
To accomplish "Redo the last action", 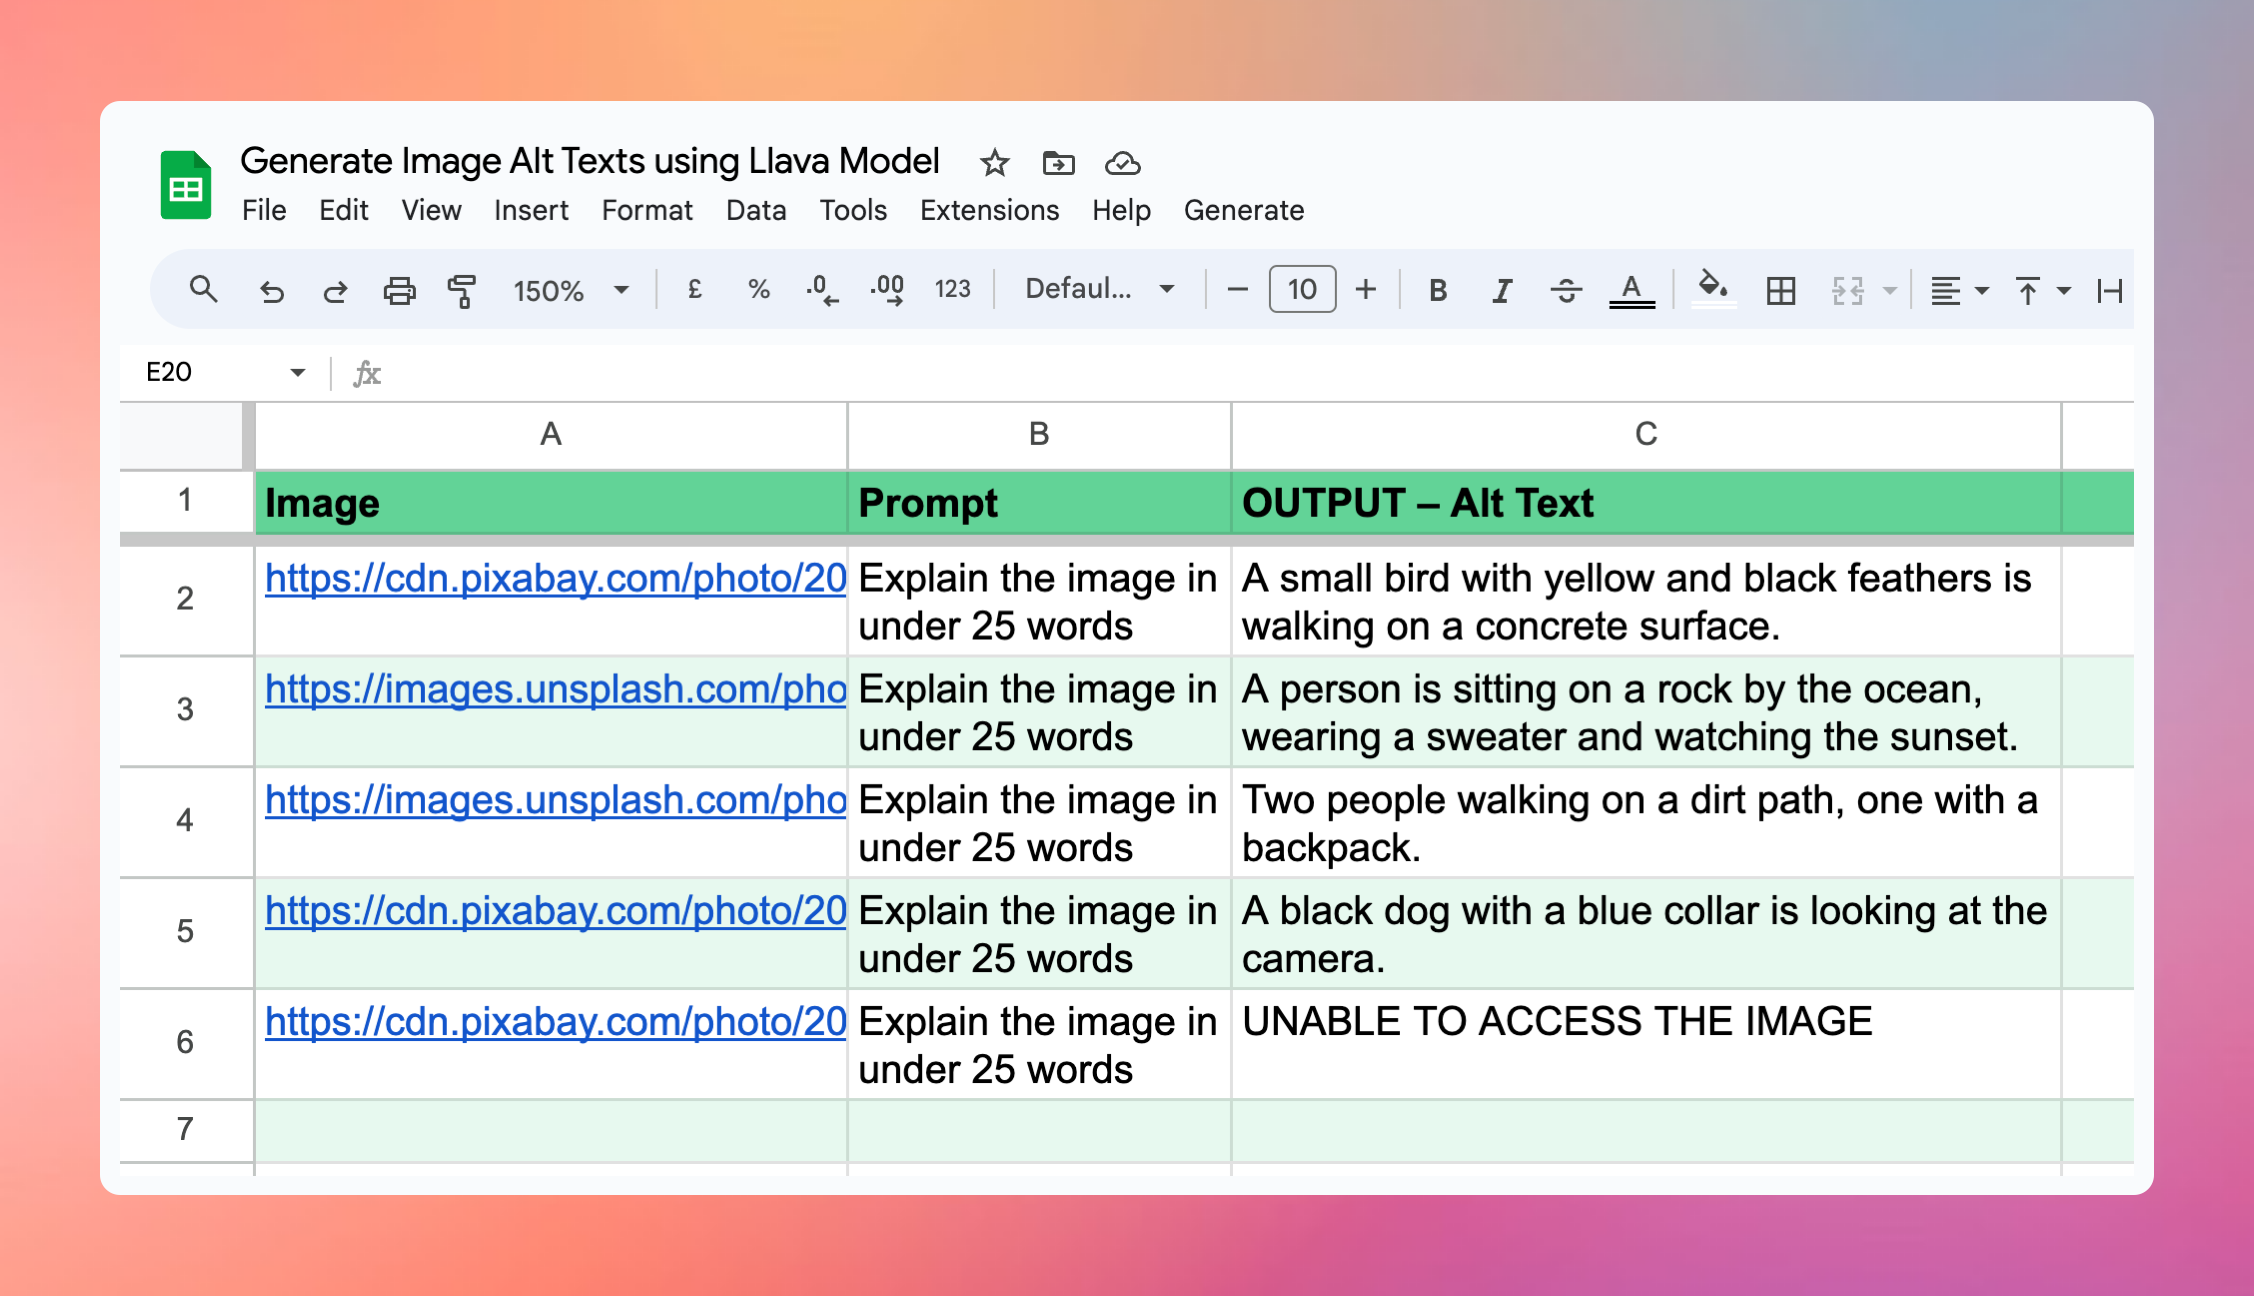I will pyautogui.click(x=335, y=290).
